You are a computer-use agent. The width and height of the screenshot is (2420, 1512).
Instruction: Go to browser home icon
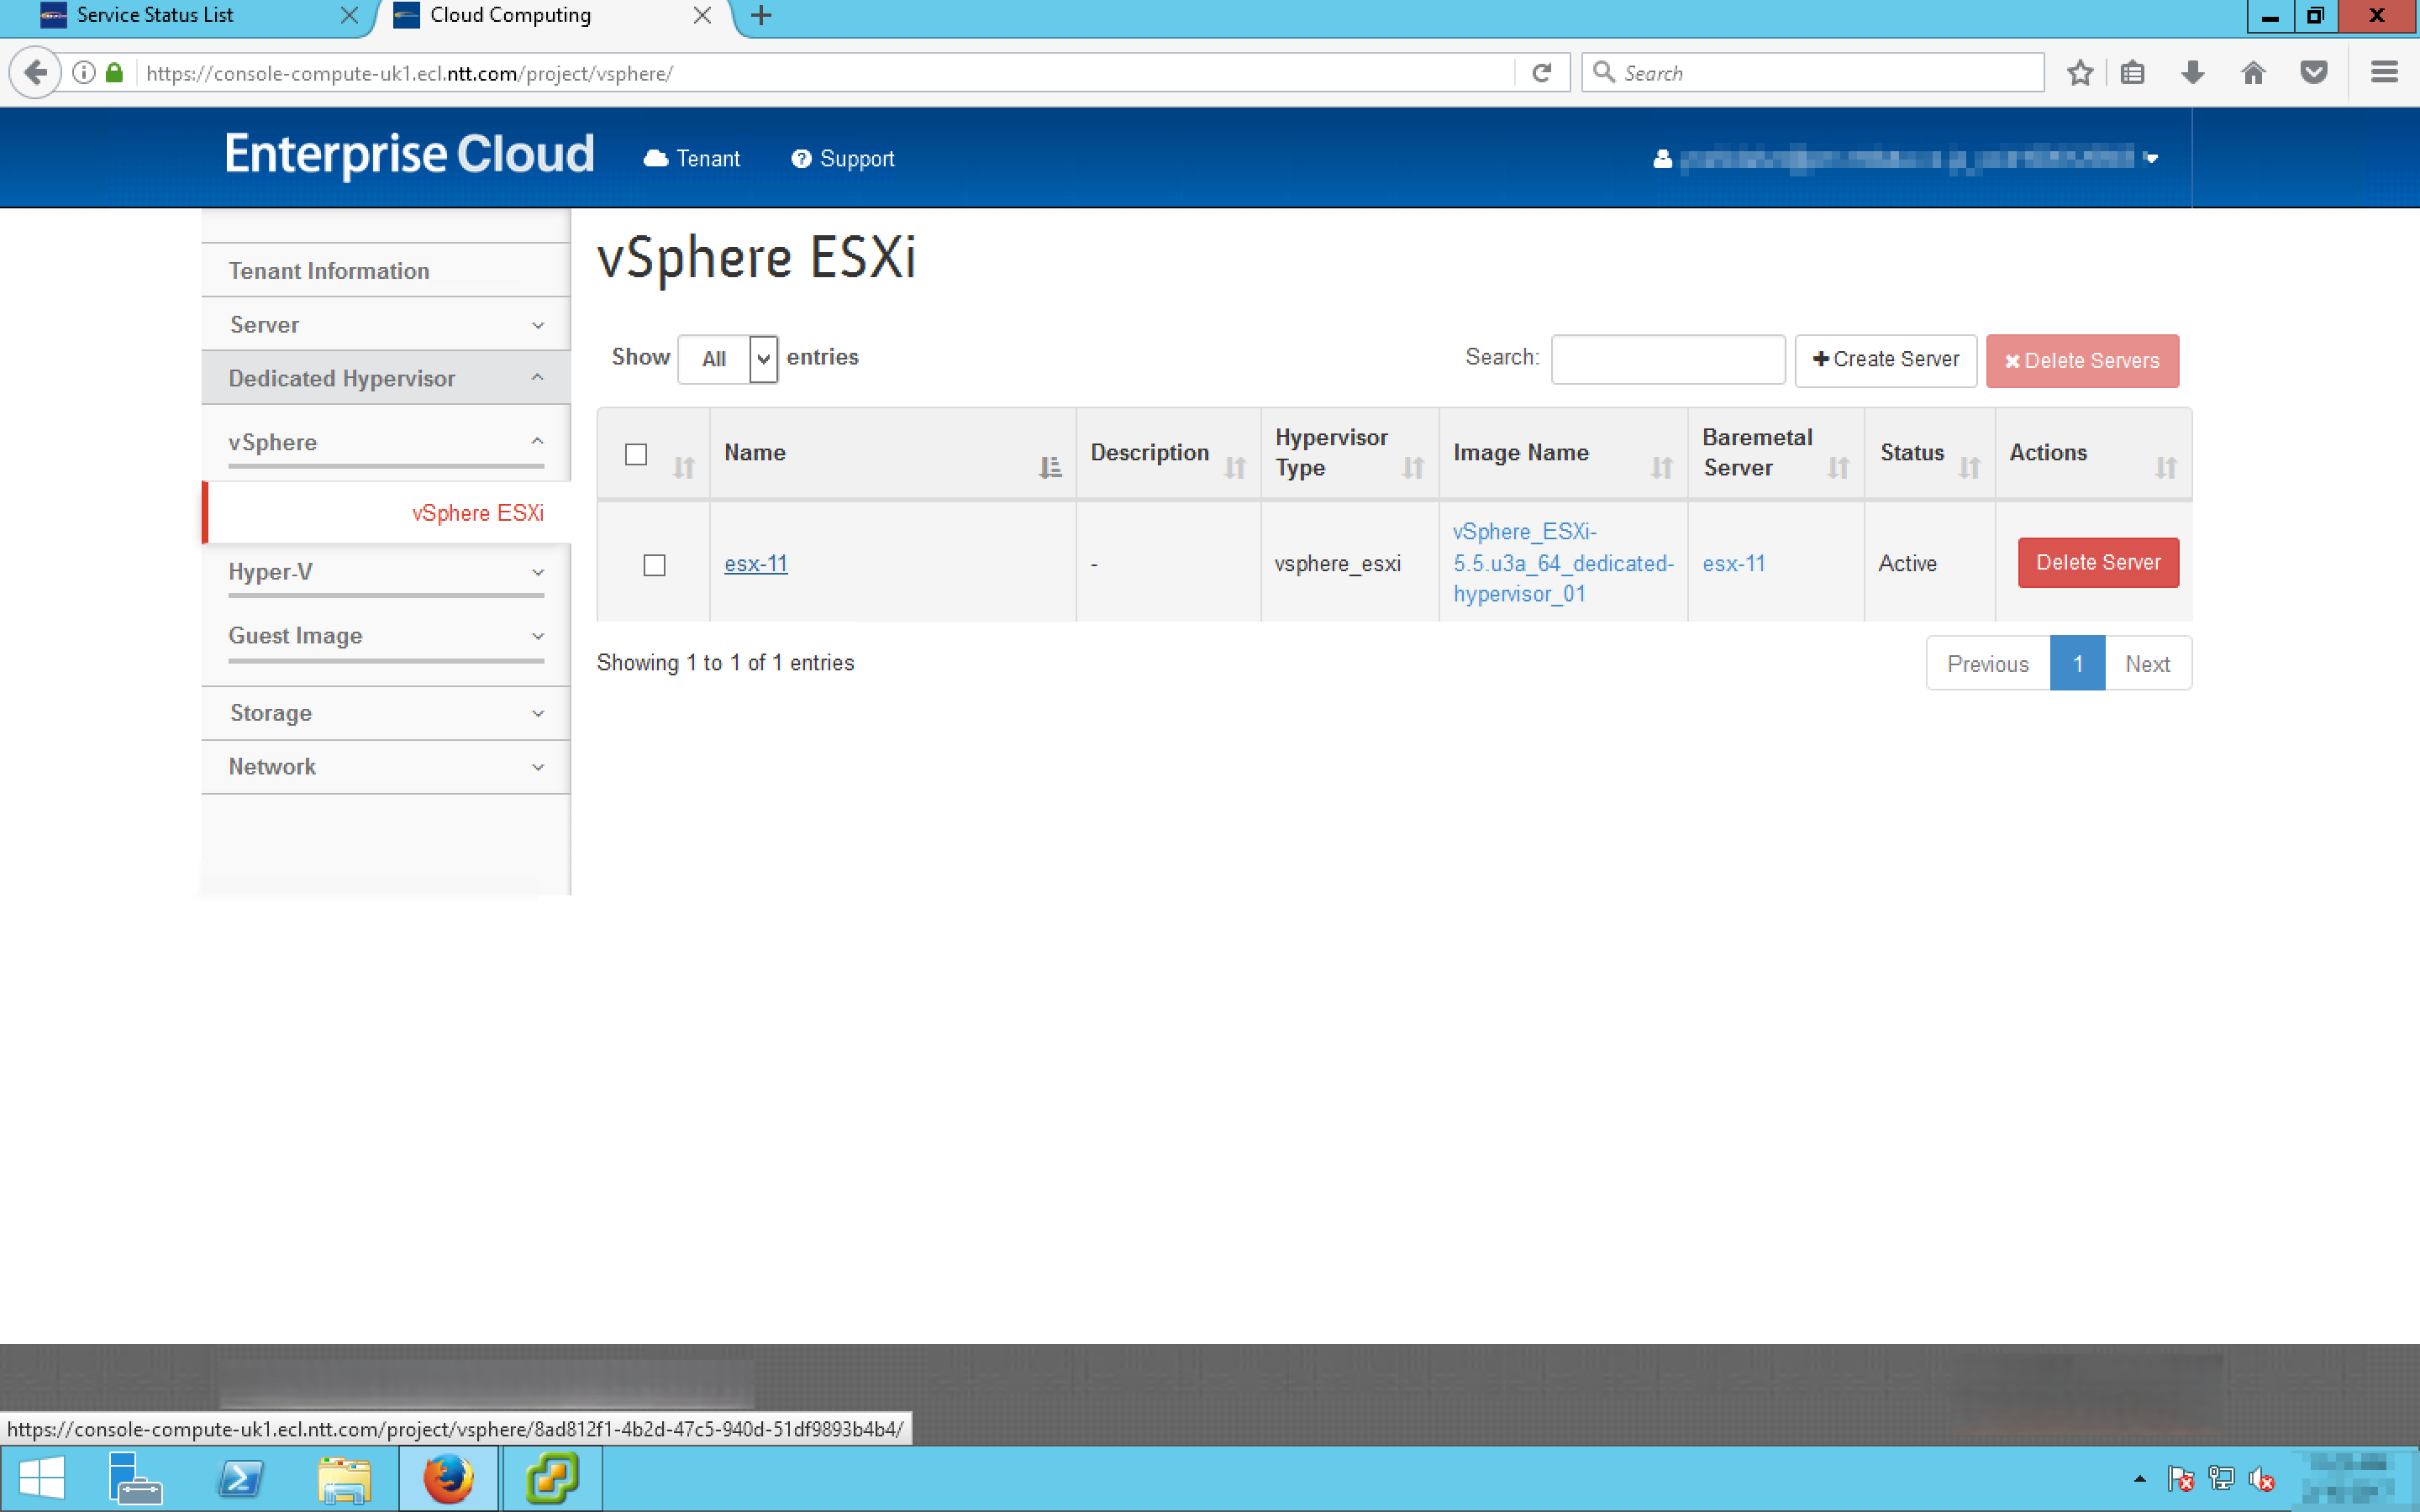2253,73
